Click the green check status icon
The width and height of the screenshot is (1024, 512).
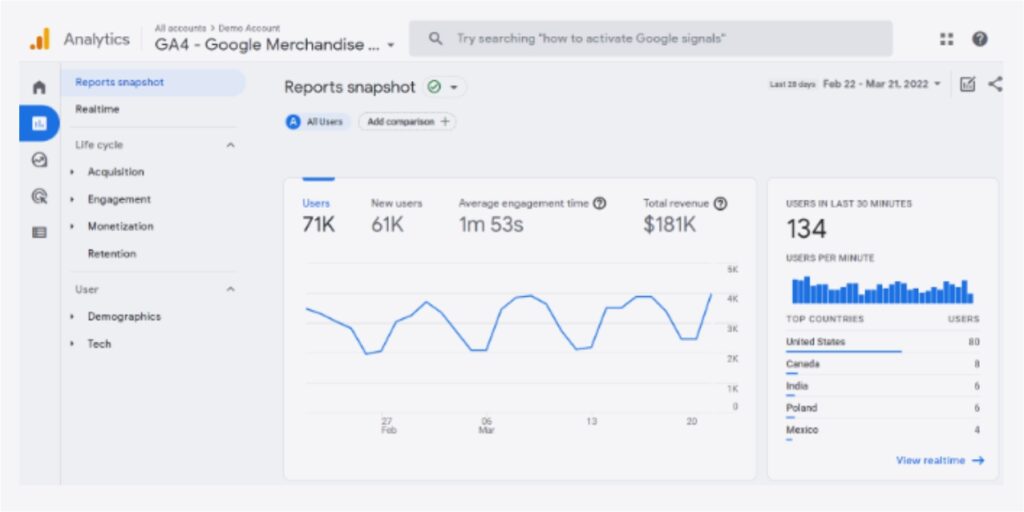434,87
